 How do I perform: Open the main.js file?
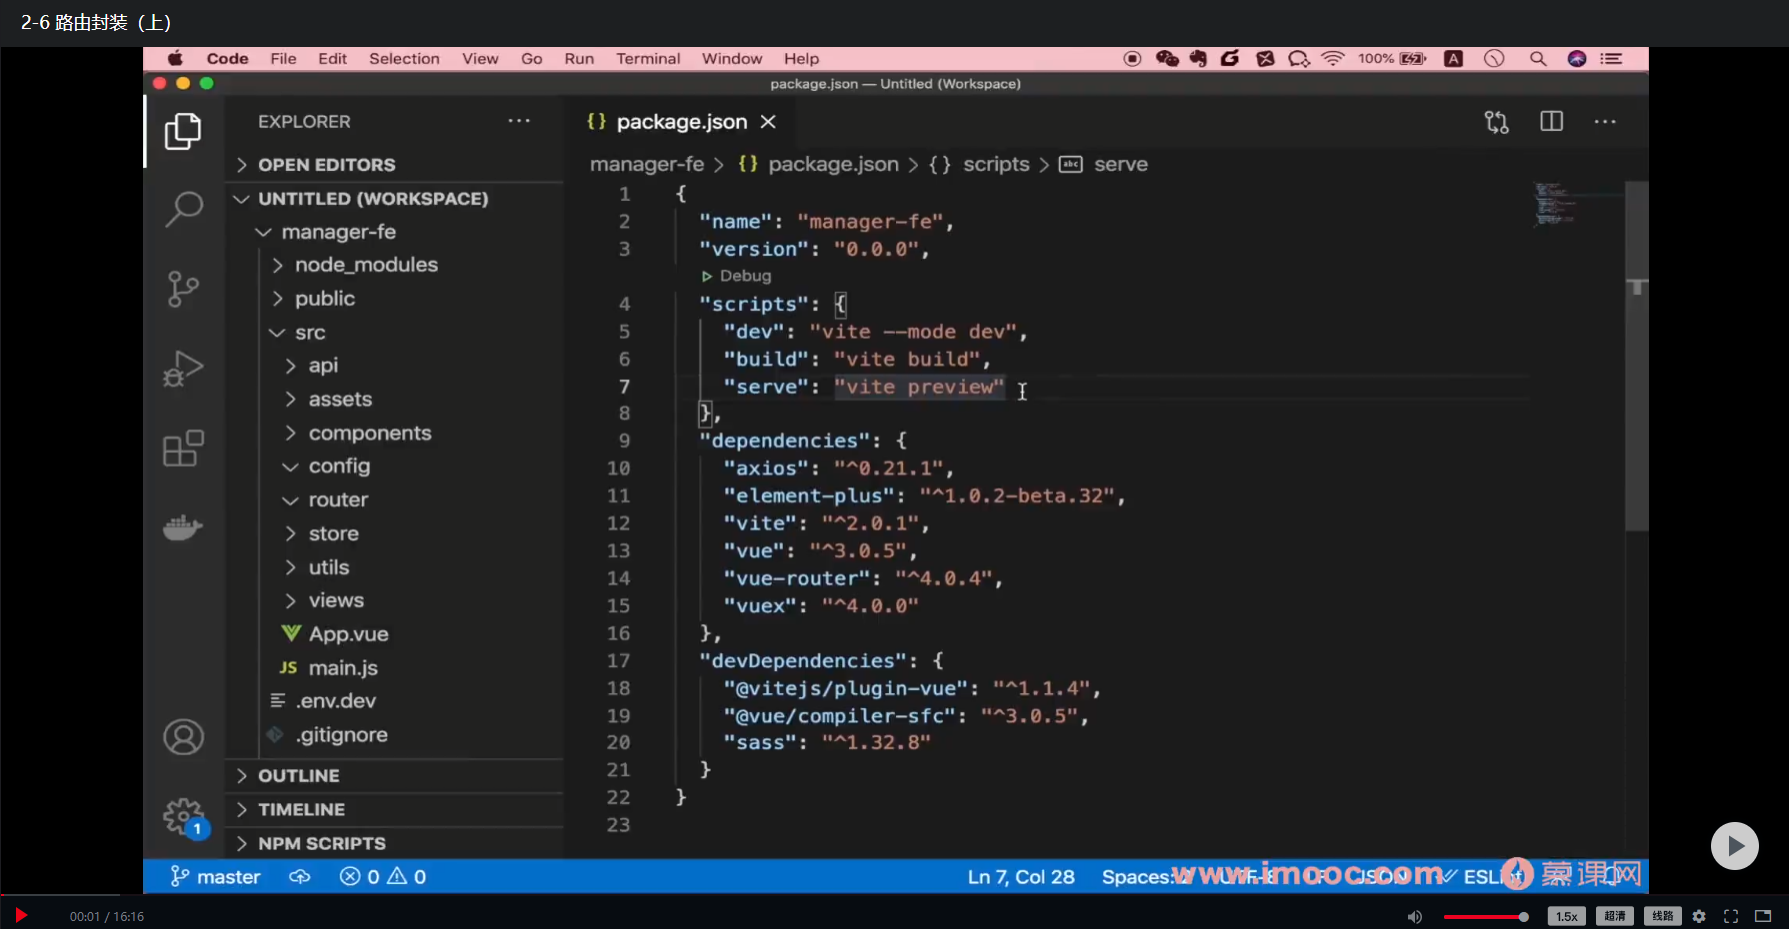(x=343, y=668)
